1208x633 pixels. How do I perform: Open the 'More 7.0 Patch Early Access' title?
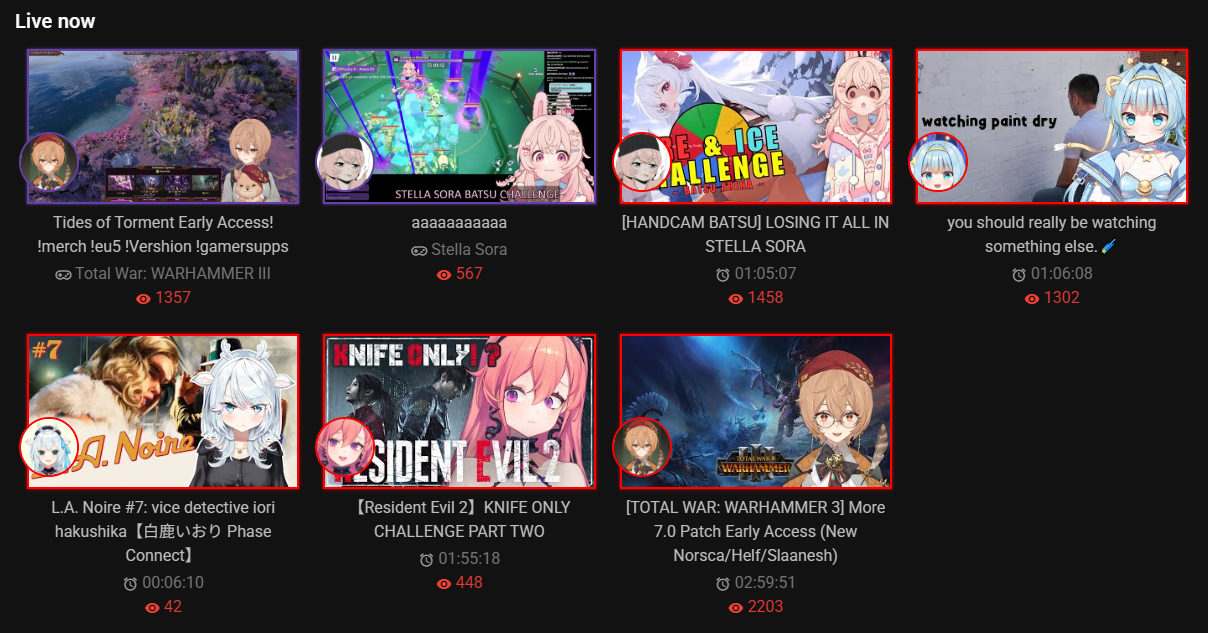755,531
